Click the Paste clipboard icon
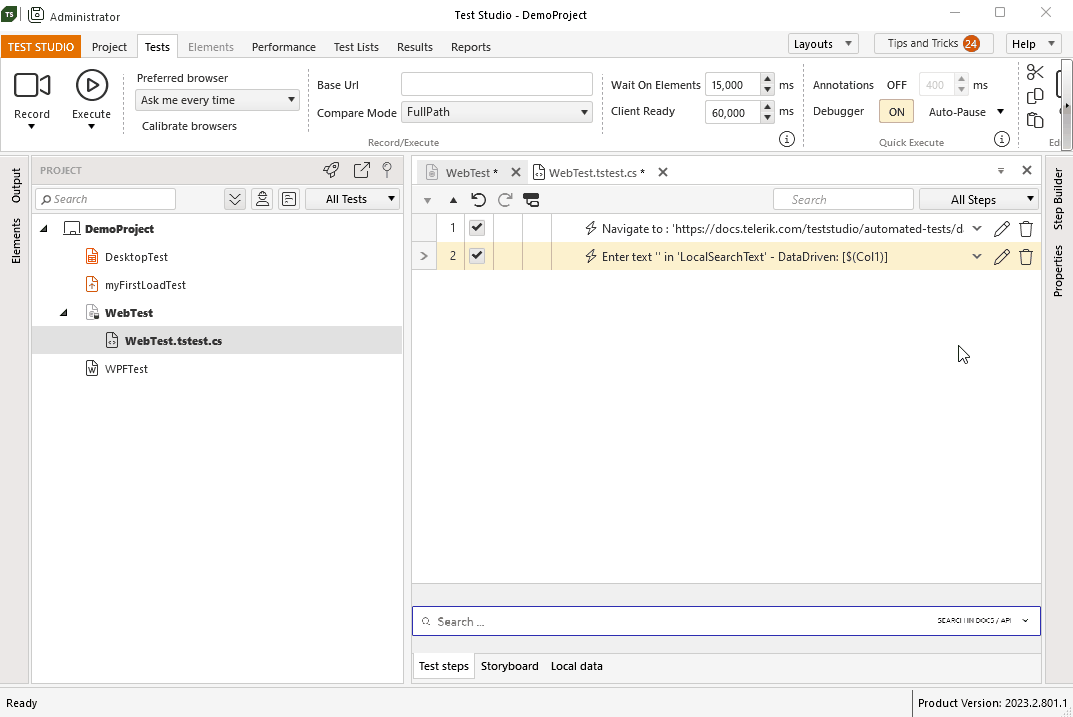 tap(1035, 120)
